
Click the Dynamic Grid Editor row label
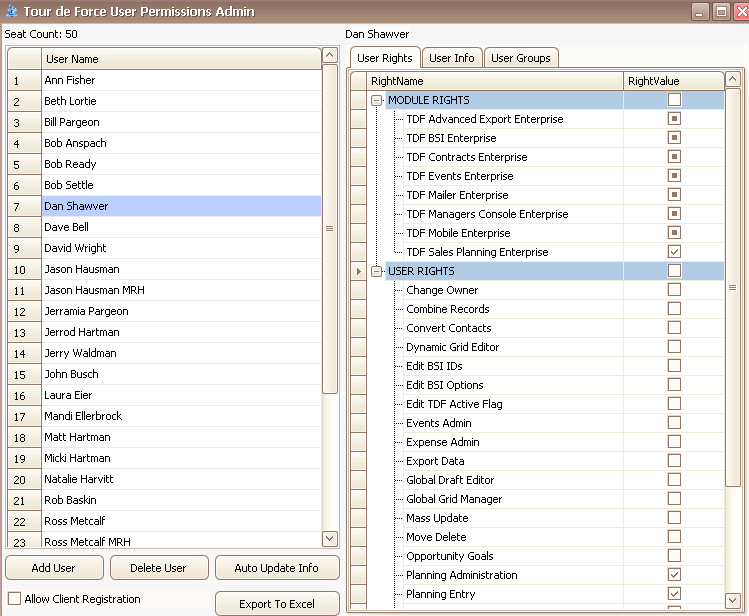pos(452,347)
